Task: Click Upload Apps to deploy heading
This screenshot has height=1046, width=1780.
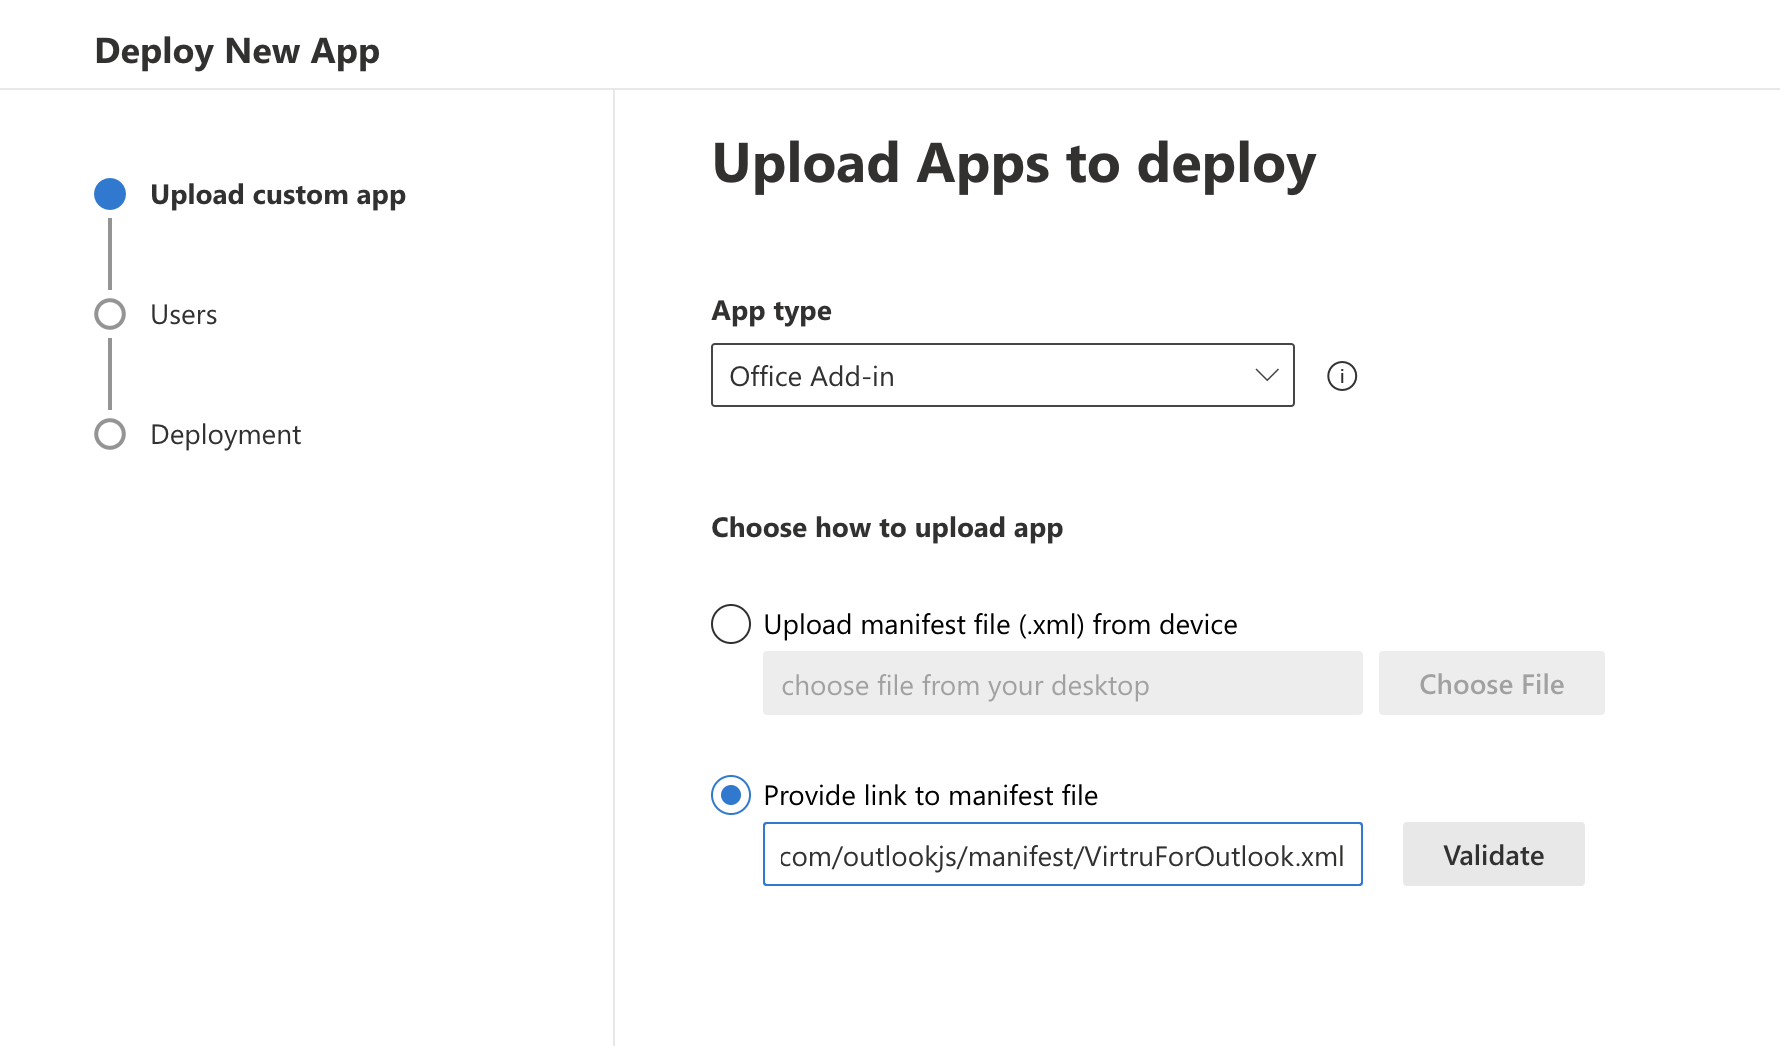Action: 1014,163
